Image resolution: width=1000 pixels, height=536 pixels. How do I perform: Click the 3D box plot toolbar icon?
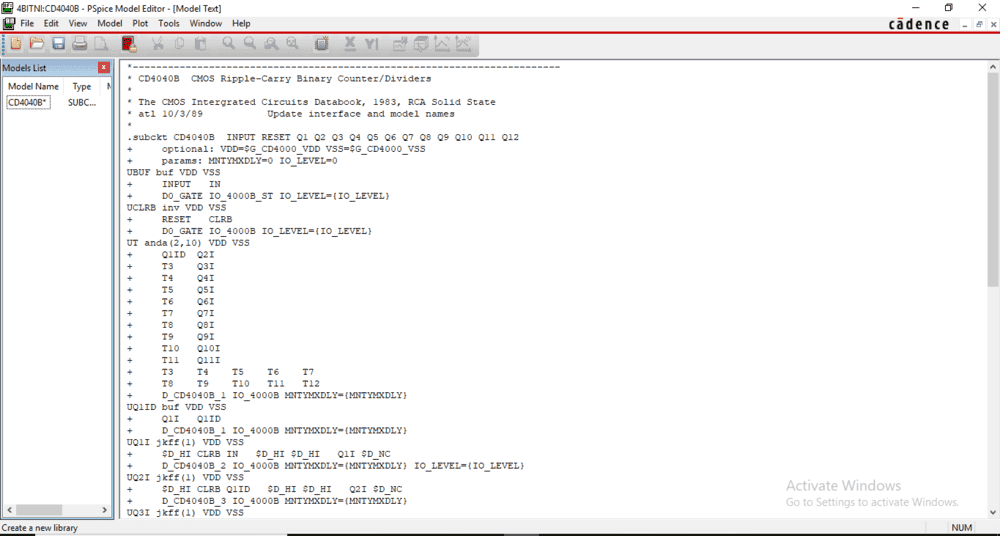pos(421,43)
